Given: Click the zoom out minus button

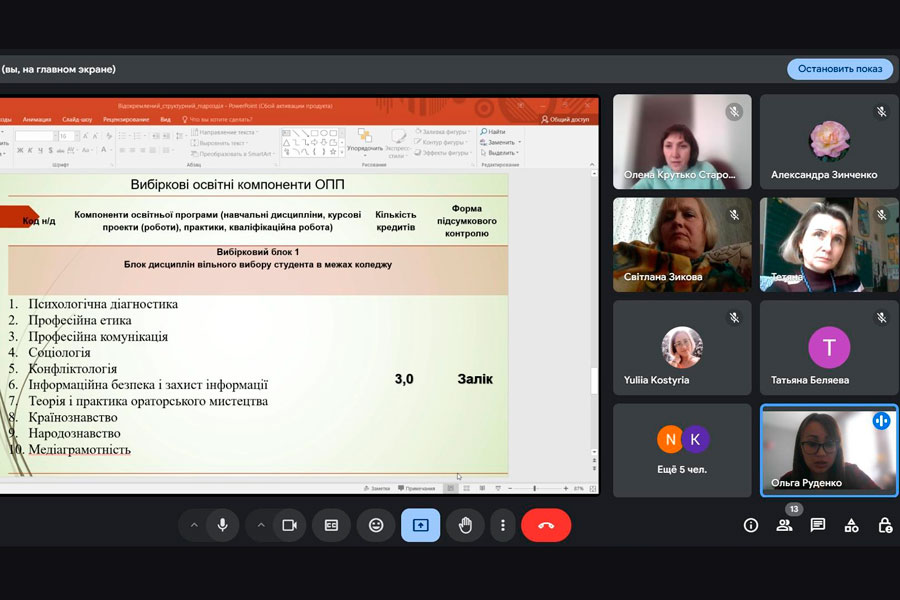Looking at the screenshot, I should (x=510, y=489).
